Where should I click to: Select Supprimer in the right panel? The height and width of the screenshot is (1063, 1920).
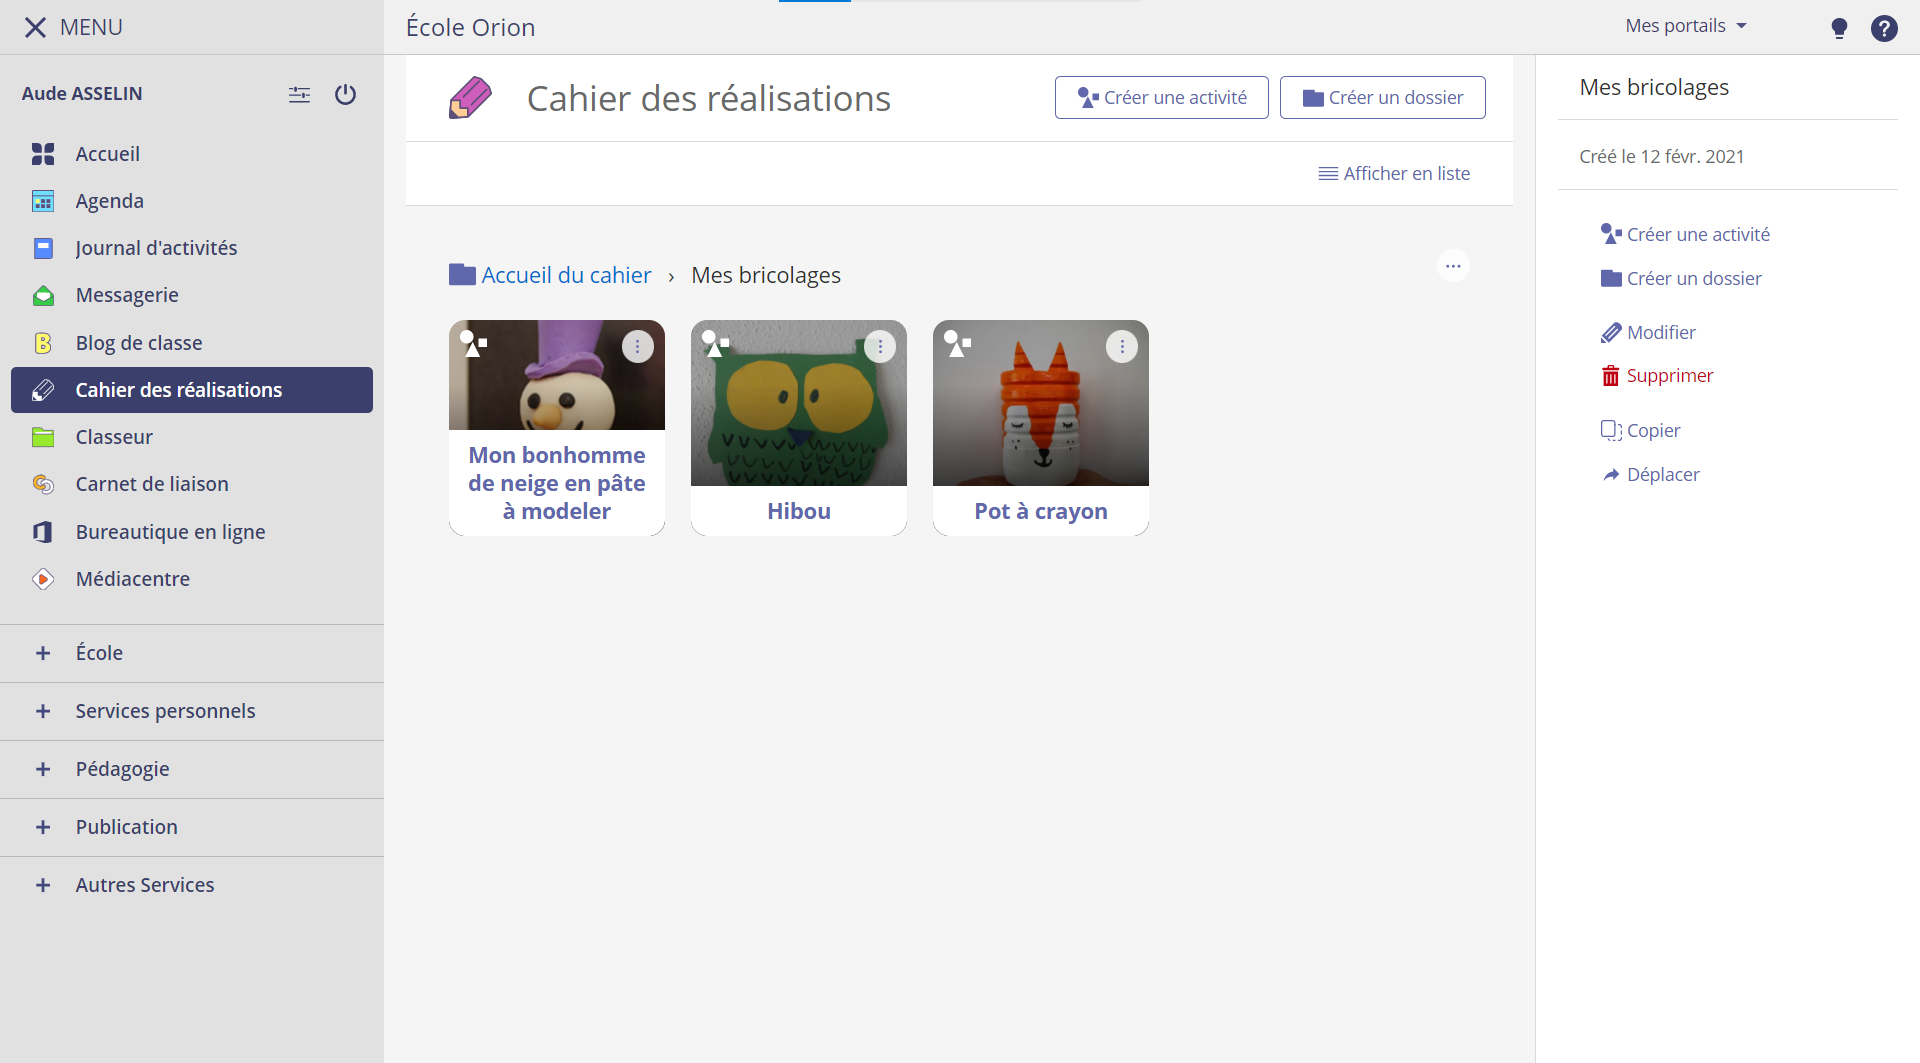tap(1668, 376)
